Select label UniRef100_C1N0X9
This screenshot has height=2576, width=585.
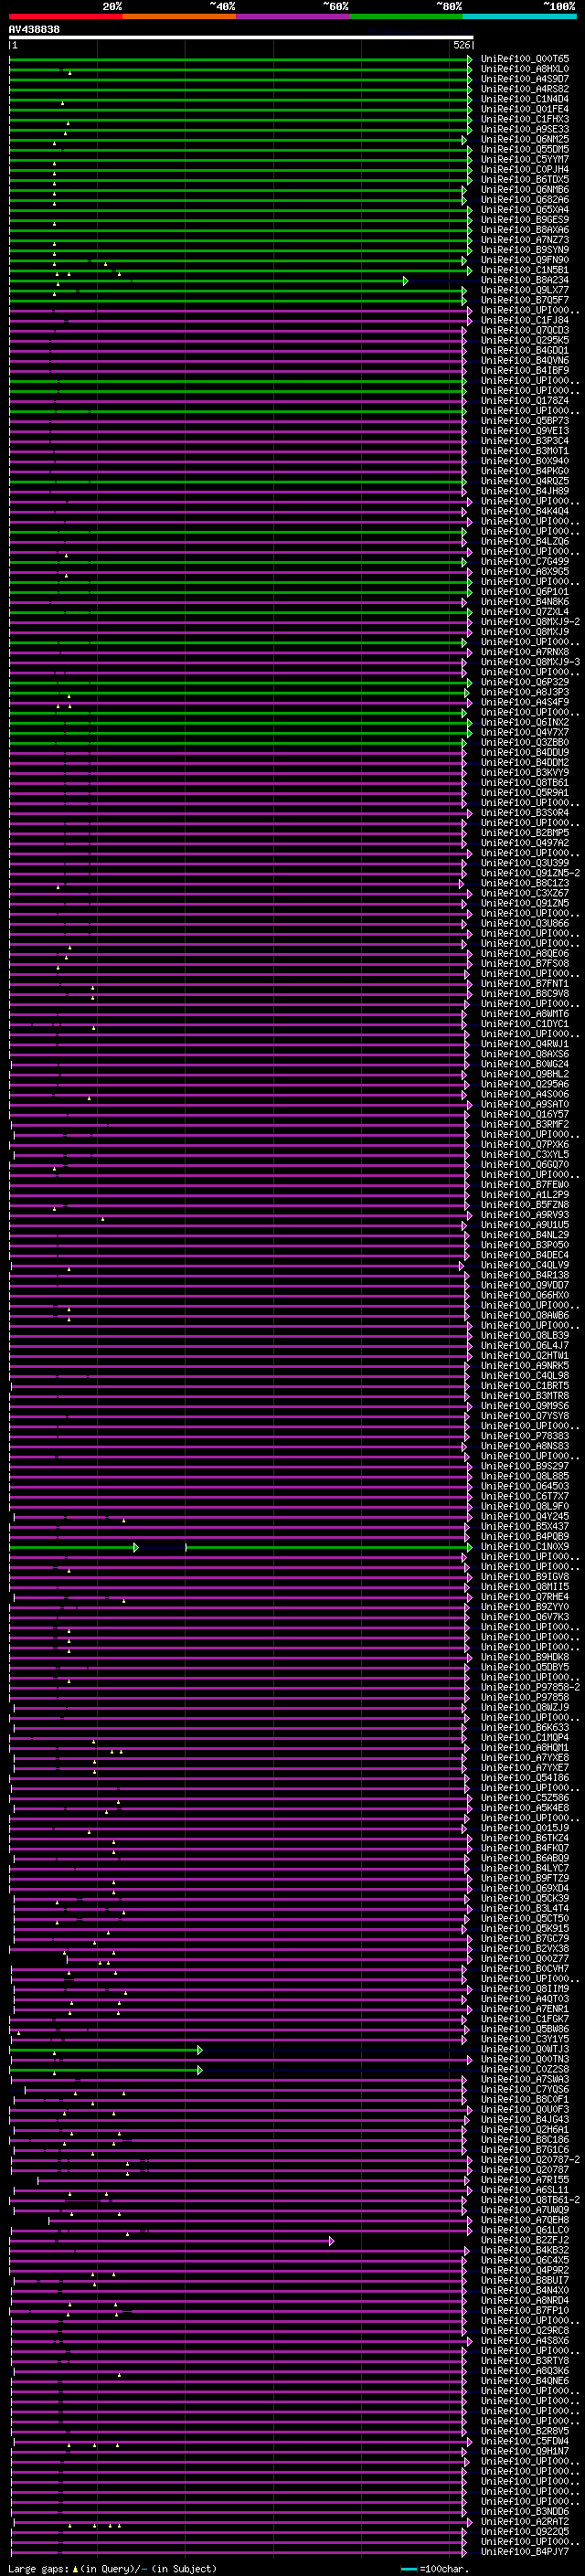[x=525, y=1547]
